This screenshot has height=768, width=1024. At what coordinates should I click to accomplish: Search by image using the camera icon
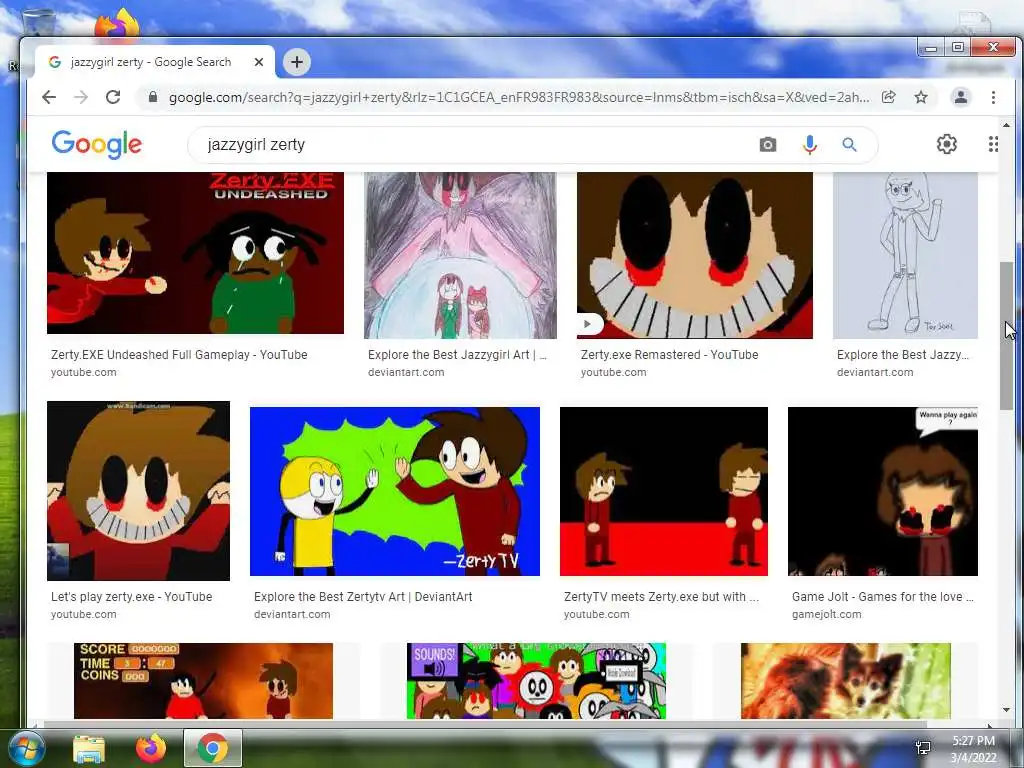coord(768,144)
